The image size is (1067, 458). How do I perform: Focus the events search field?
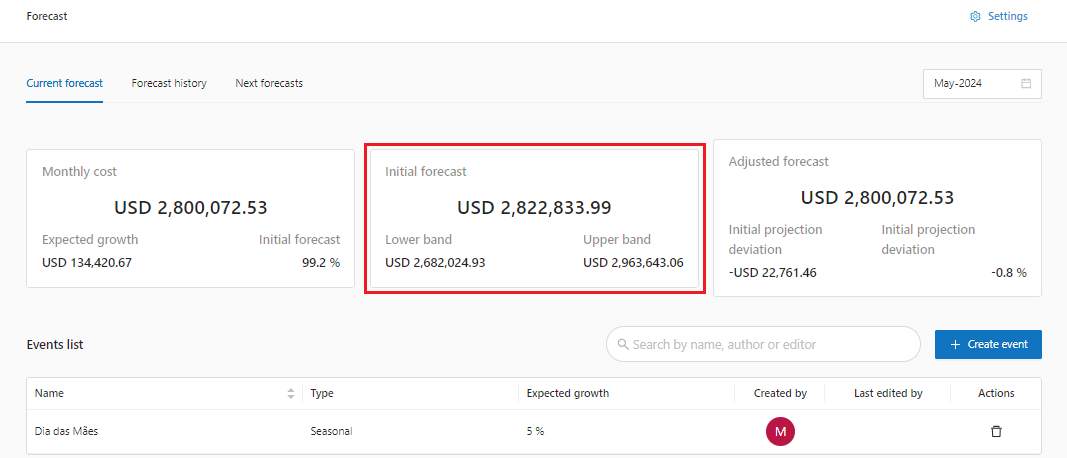[770, 345]
